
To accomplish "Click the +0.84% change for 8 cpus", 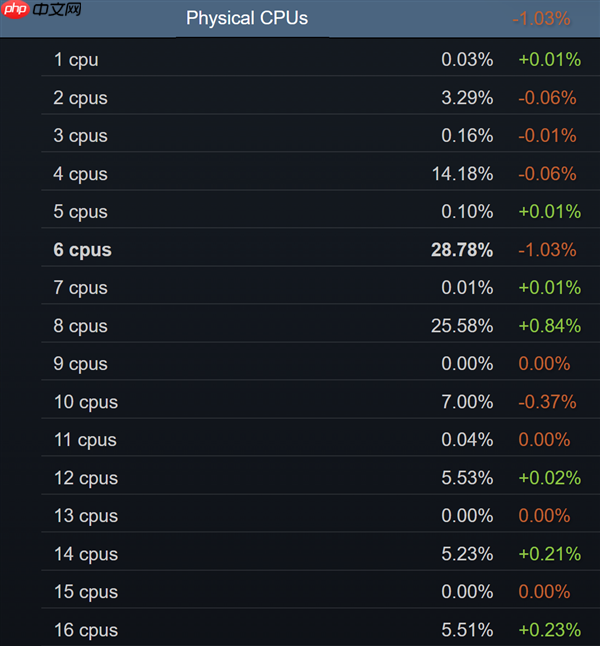I will click(x=549, y=326).
